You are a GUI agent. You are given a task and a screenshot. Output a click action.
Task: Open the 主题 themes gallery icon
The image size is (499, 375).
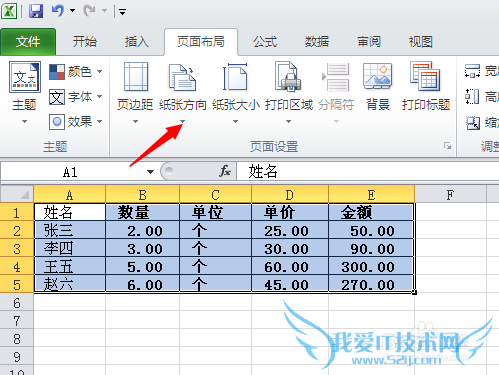pyautogui.click(x=25, y=77)
